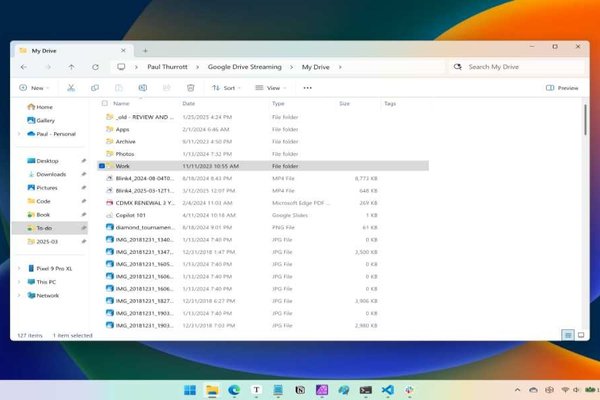Toggle the Preview pane
Image resolution: width=600 pixels, height=400 pixels.
tap(562, 88)
